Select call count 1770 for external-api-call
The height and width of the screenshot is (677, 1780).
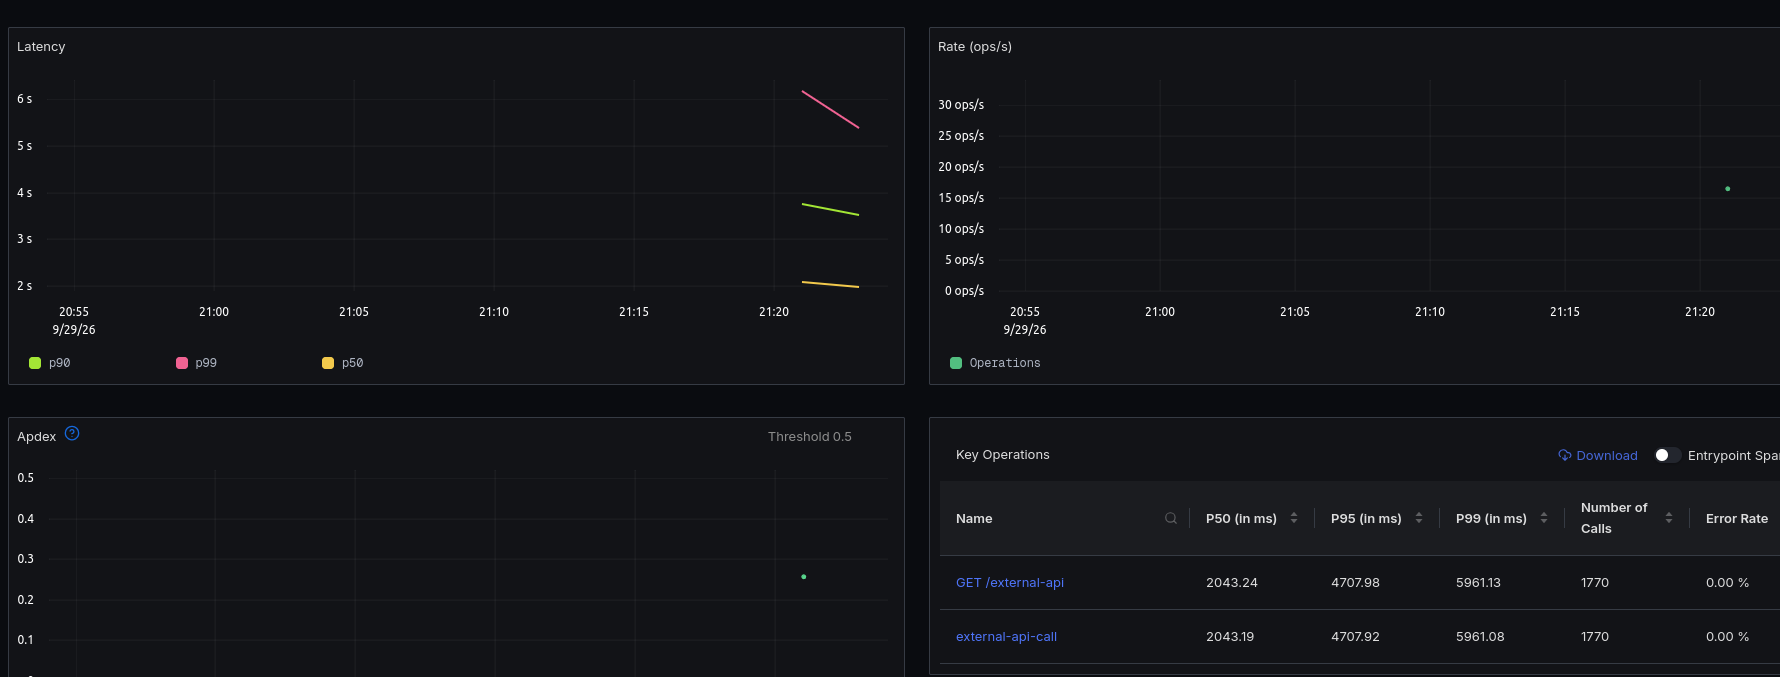(x=1595, y=636)
